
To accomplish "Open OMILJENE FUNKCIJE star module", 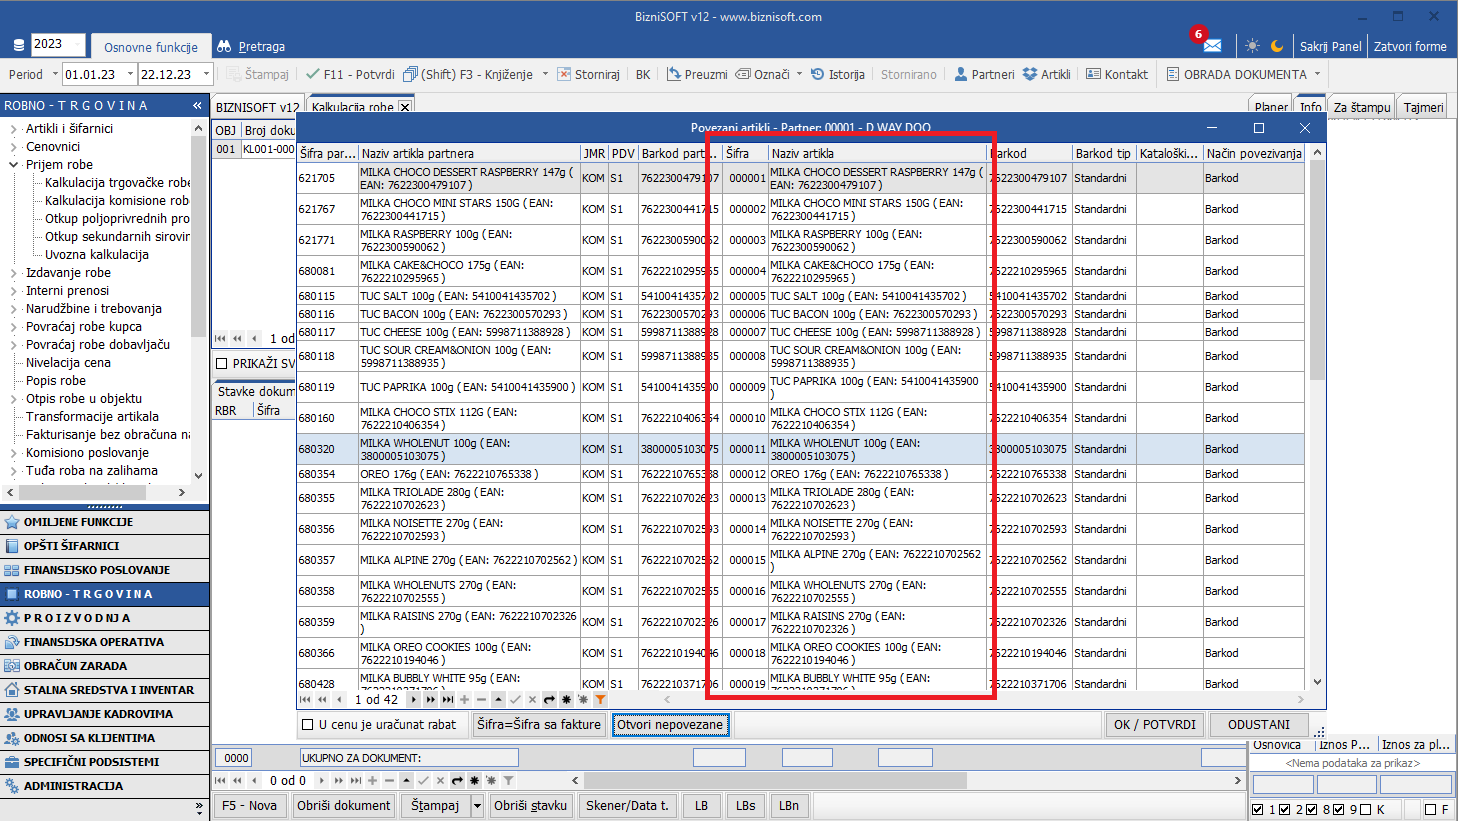I will [x=105, y=522].
